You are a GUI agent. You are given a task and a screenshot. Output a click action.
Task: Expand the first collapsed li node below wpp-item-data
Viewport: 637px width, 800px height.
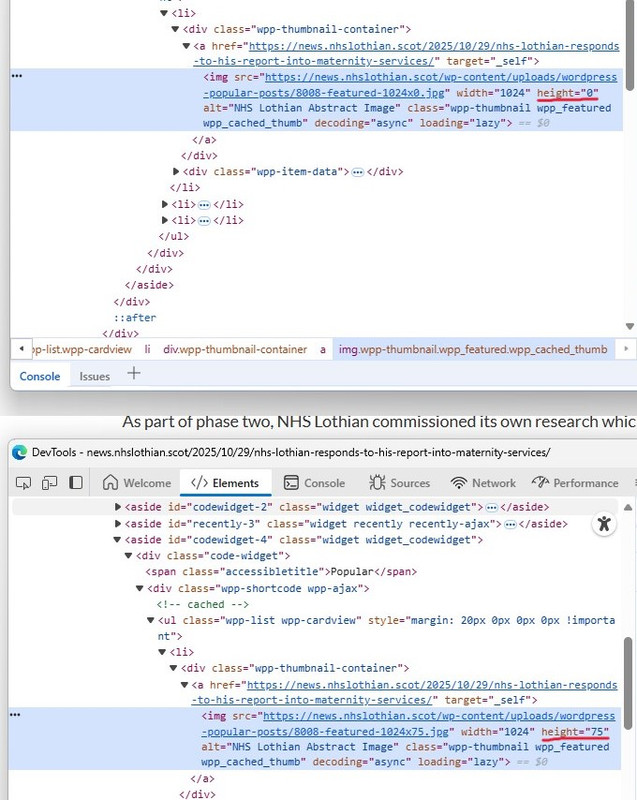click(165, 204)
